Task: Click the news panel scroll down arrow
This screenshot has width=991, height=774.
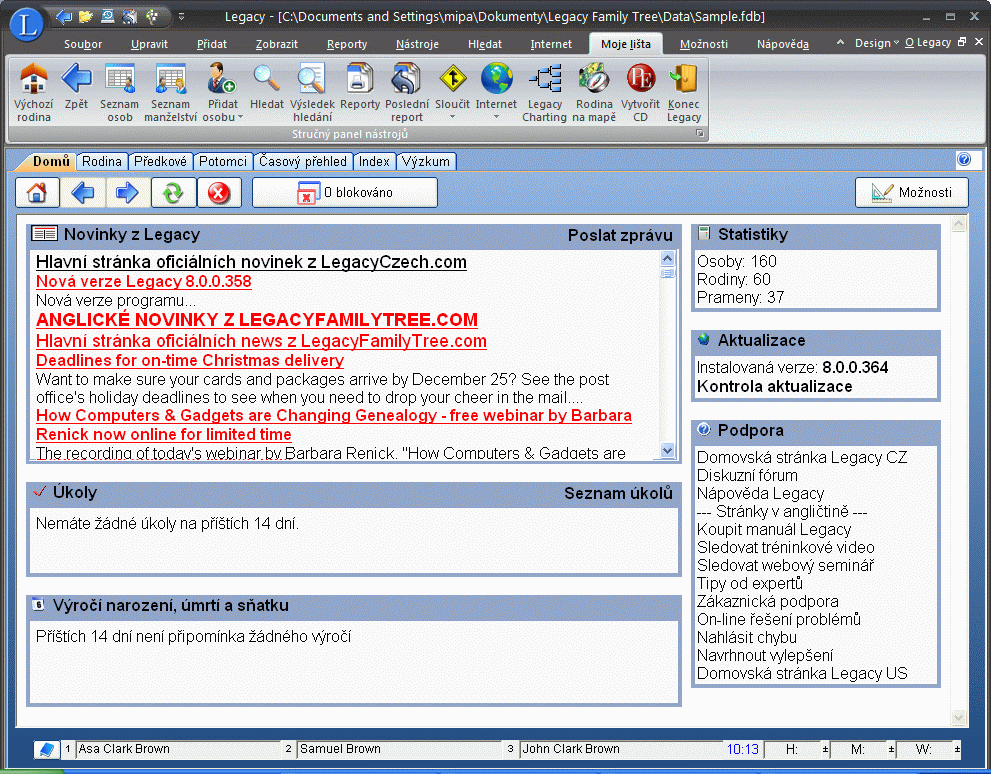Action: 667,450
